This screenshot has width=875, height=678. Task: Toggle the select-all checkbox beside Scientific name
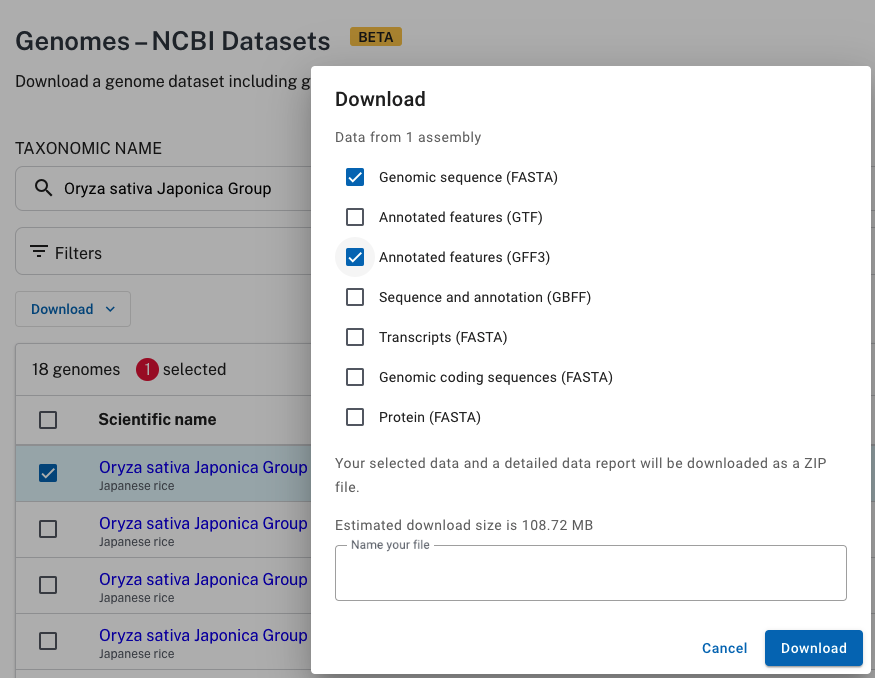click(48, 420)
